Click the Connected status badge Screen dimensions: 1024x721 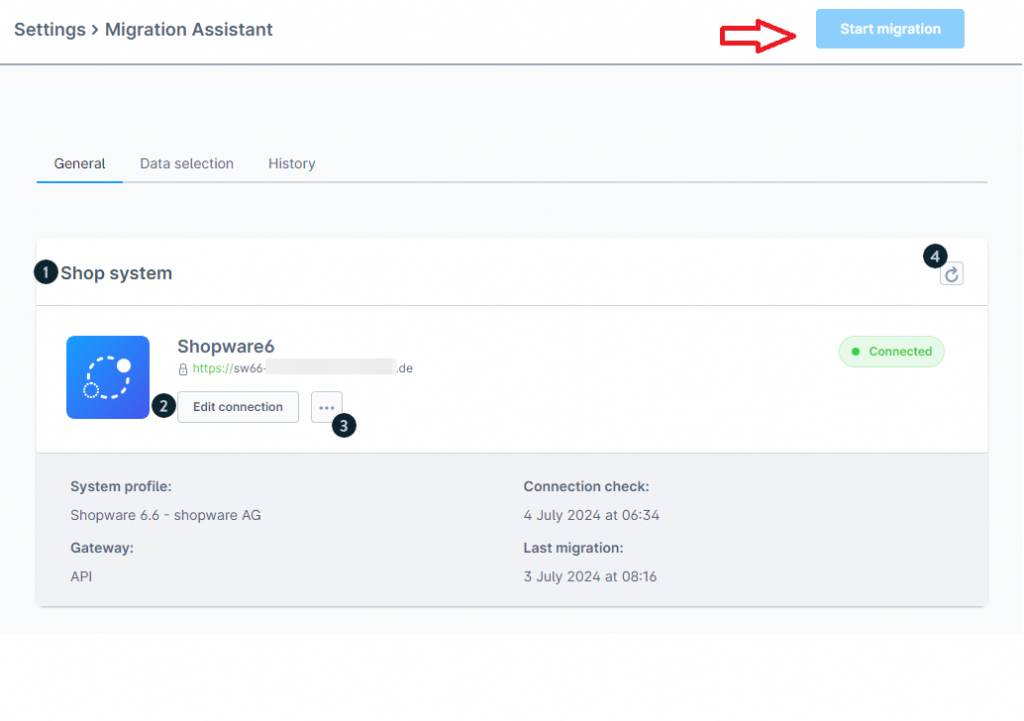click(891, 351)
